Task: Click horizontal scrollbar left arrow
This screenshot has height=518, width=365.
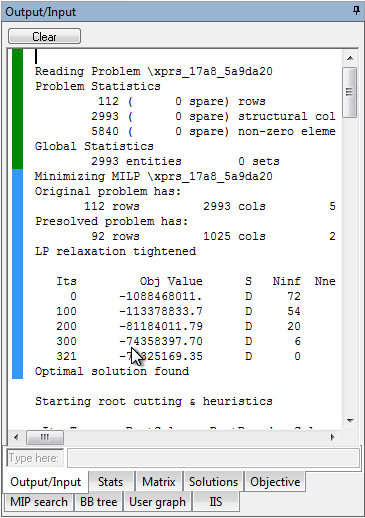Action: tap(16, 437)
